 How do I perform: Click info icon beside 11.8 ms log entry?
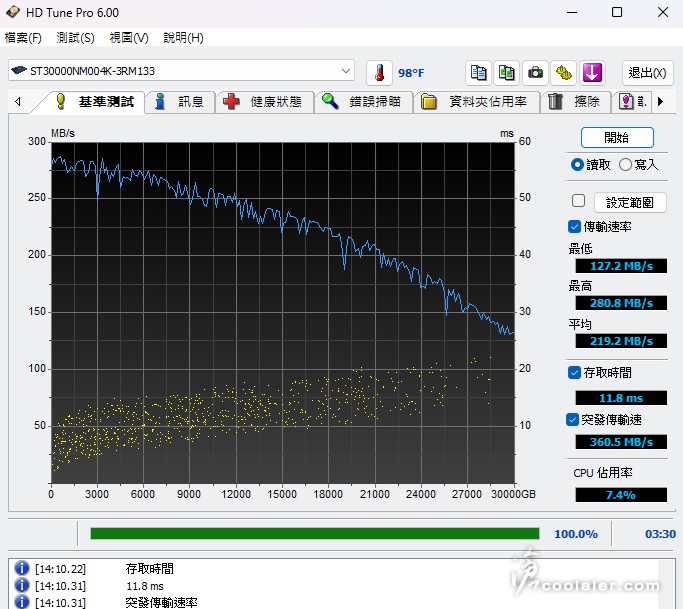(x=21, y=585)
